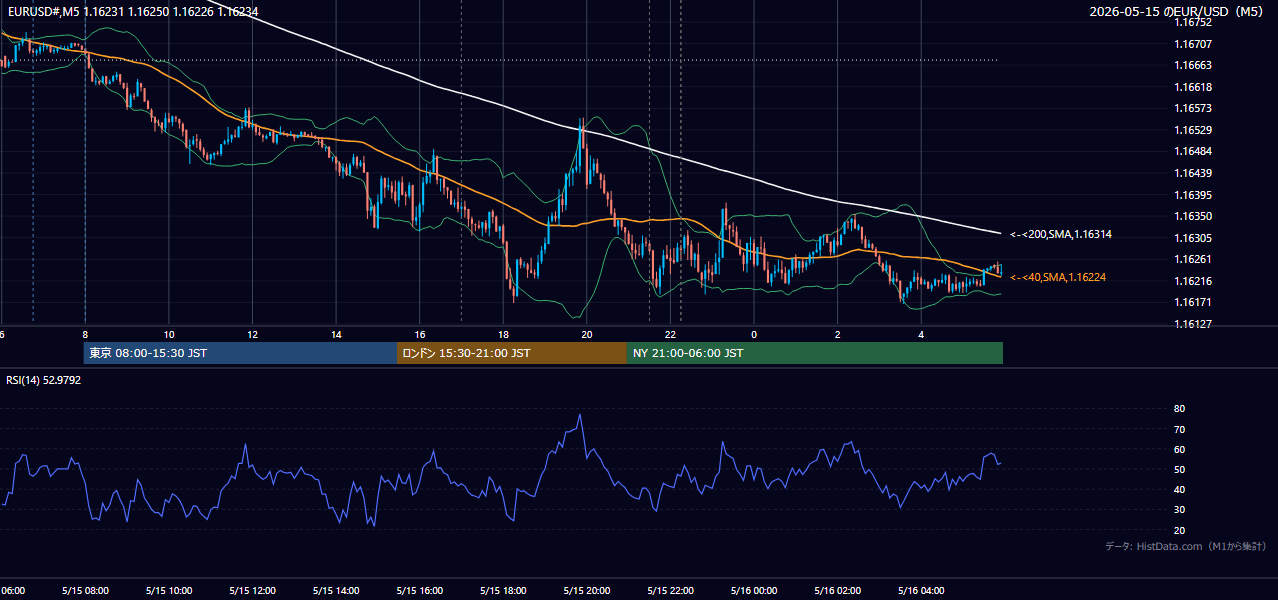This screenshot has height=600, width=1278.
Task: Click the 5/15 18:00 time label
Action: (503, 590)
